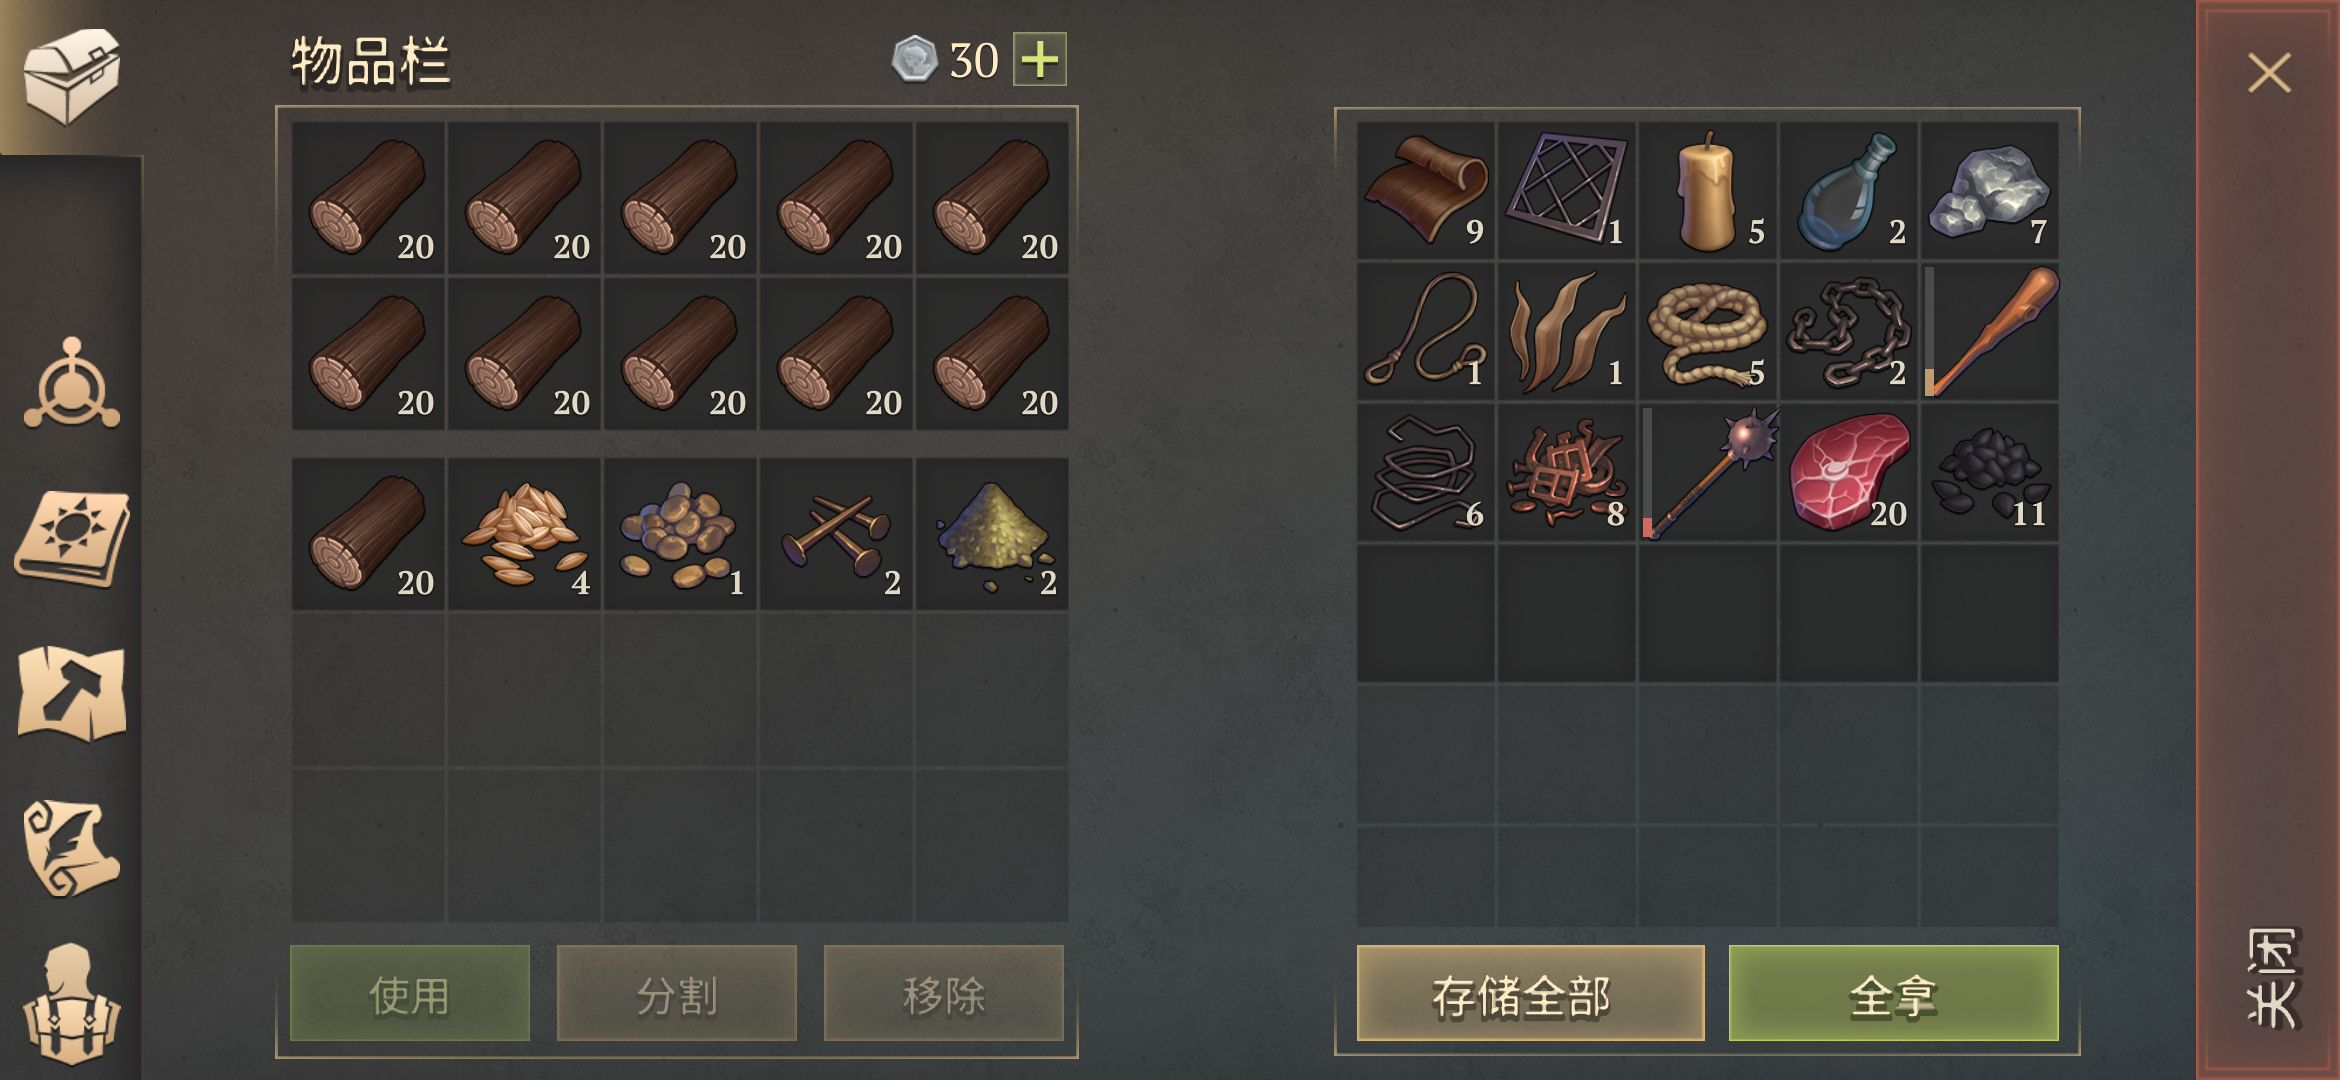2340x1080 pixels.
Task: Open the quest scroll with quill icon
Action: (71, 848)
